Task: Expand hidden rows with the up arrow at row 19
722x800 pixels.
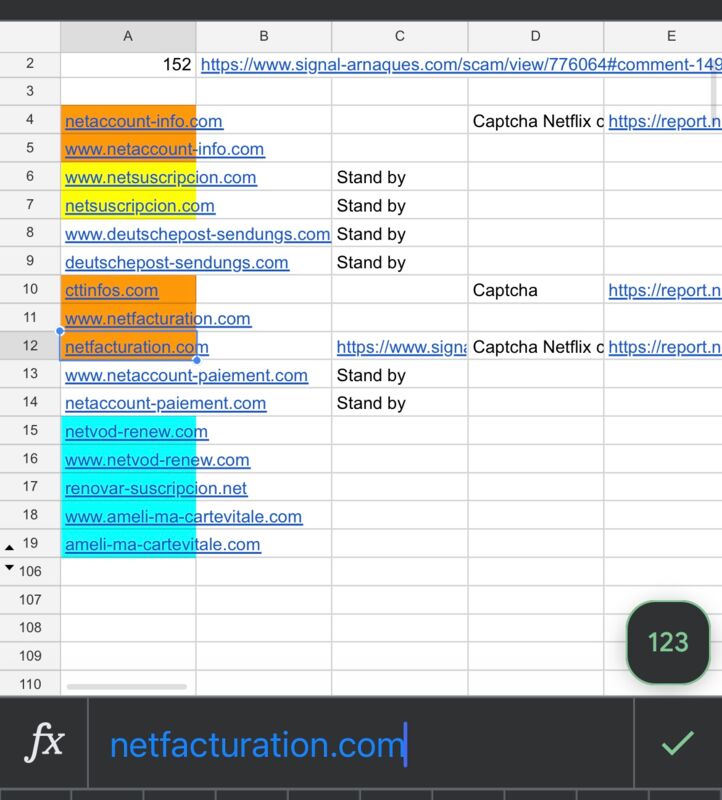Action: (x=9, y=547)
